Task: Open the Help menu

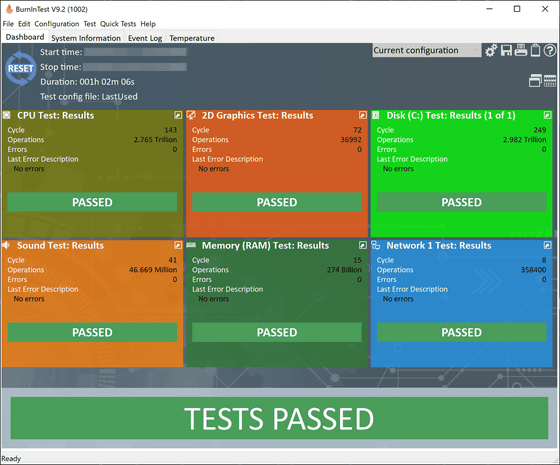Action: pos(148,24)
